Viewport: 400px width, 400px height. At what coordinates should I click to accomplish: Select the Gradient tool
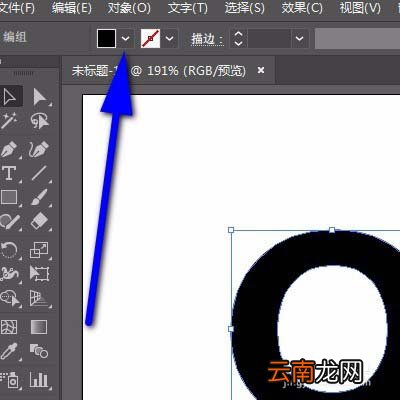coord(39,327)
